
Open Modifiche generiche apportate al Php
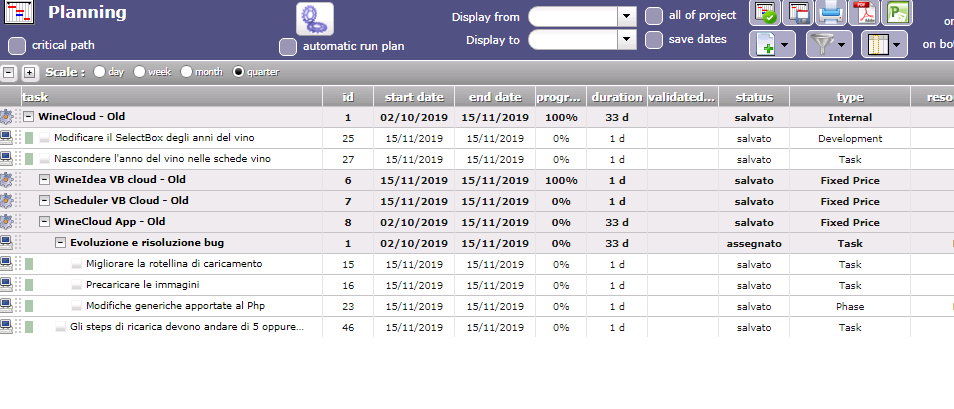[175, 306]
